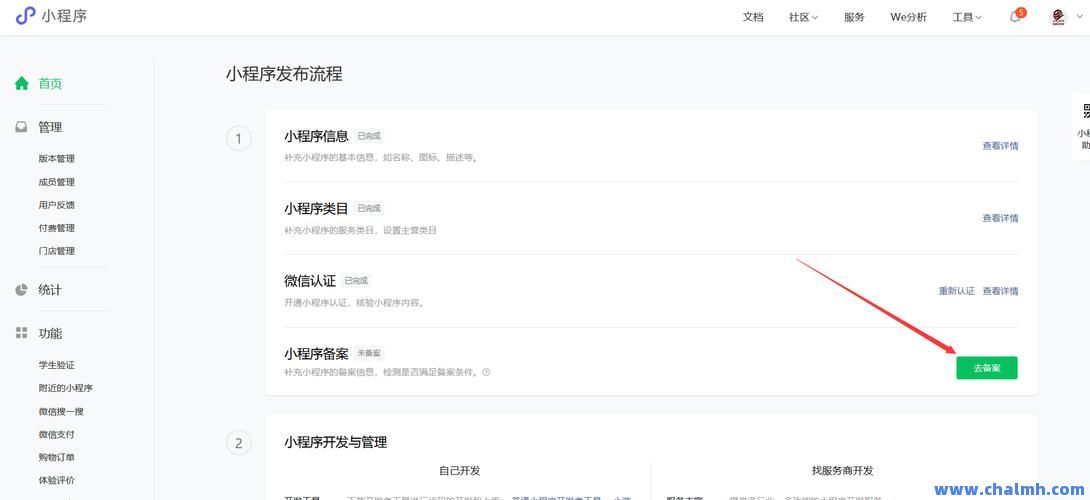The height and width of the screenshot is (500, 1090).
Task: View details for 小程序信息
Action: point(1000,146)
